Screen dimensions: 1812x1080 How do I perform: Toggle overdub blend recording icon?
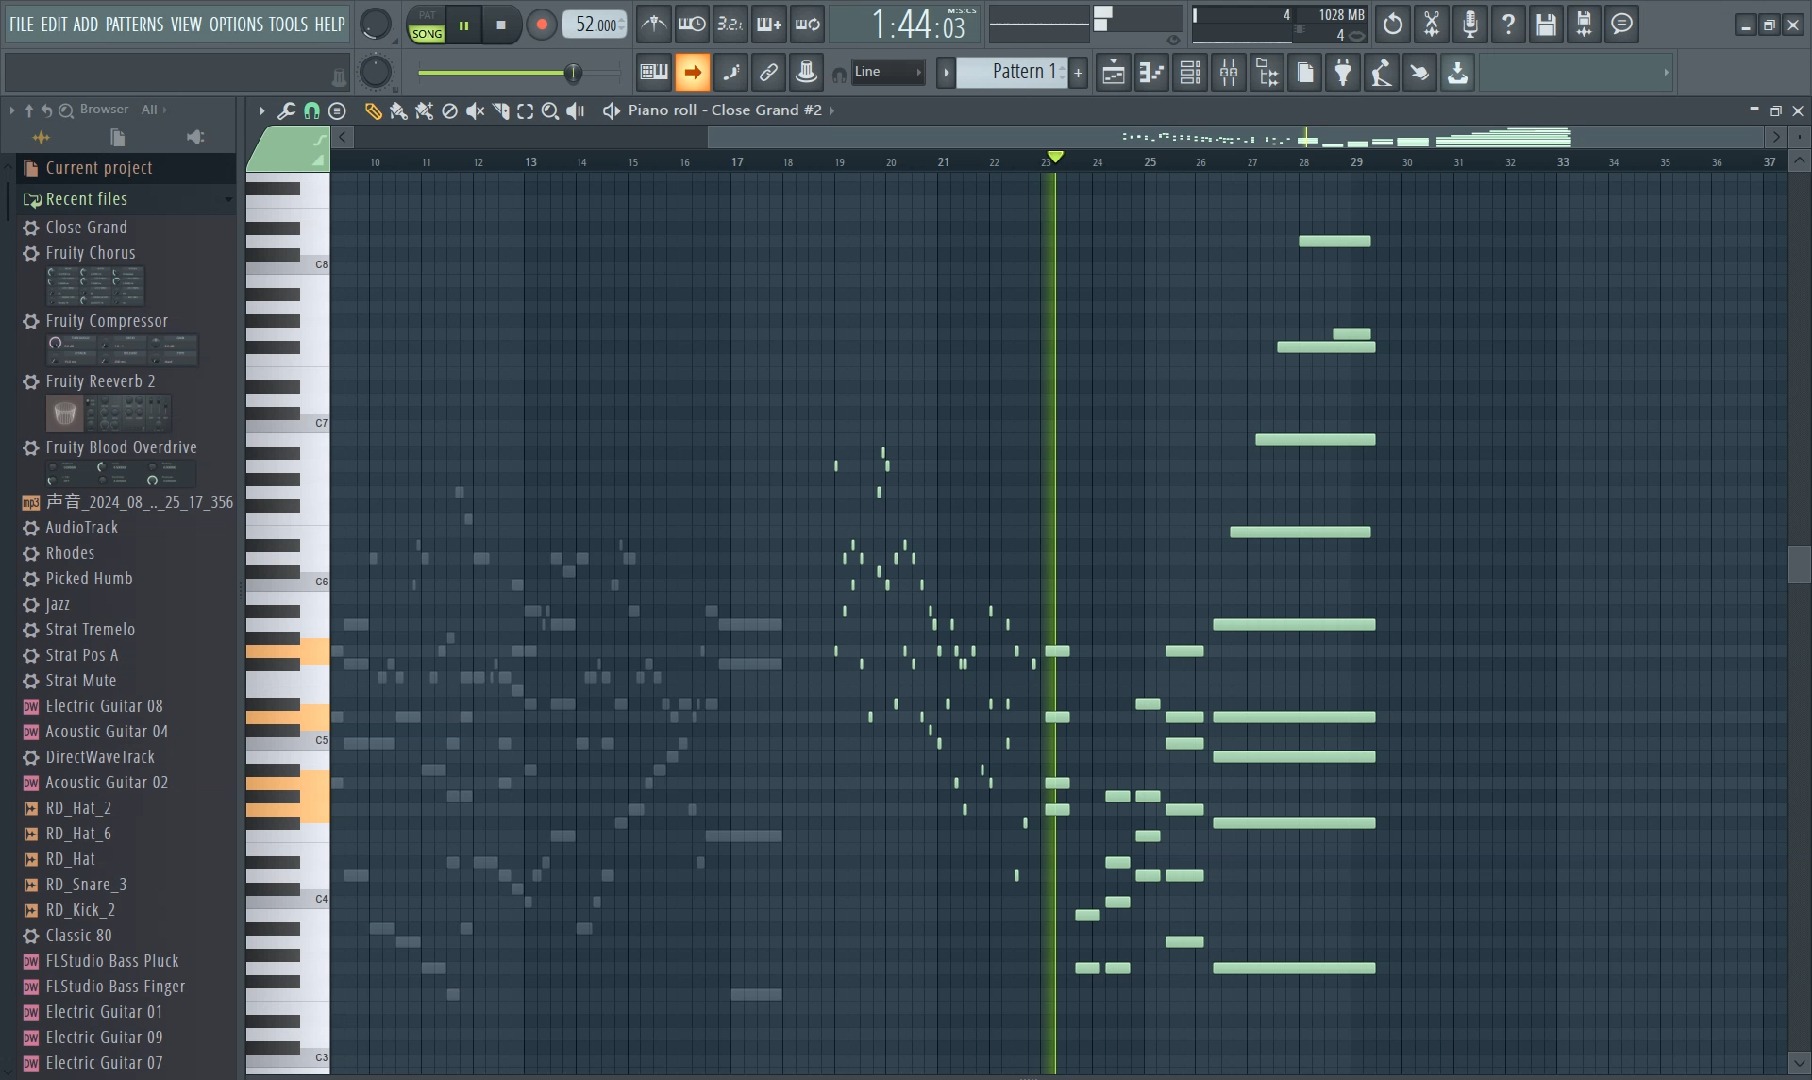pos(768,24)
